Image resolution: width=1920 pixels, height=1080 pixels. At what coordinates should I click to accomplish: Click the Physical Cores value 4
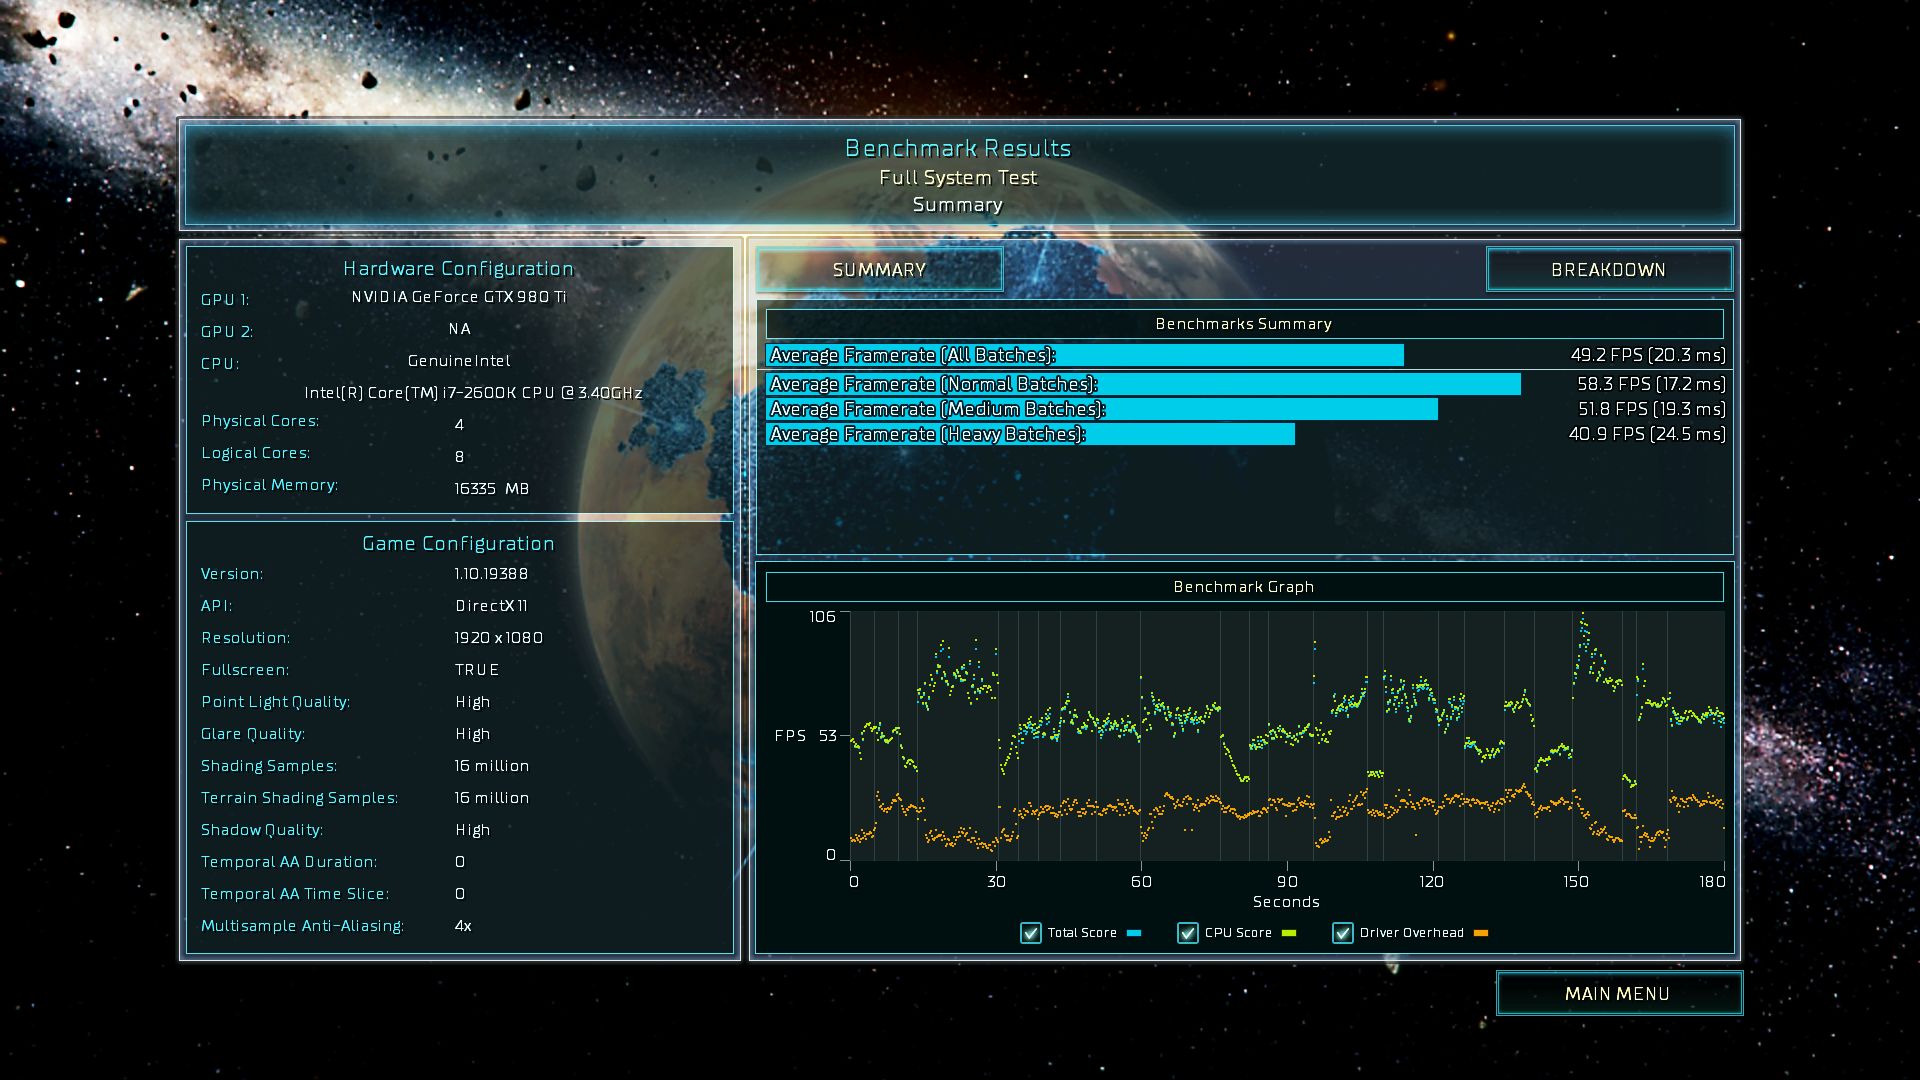point(459,425)
